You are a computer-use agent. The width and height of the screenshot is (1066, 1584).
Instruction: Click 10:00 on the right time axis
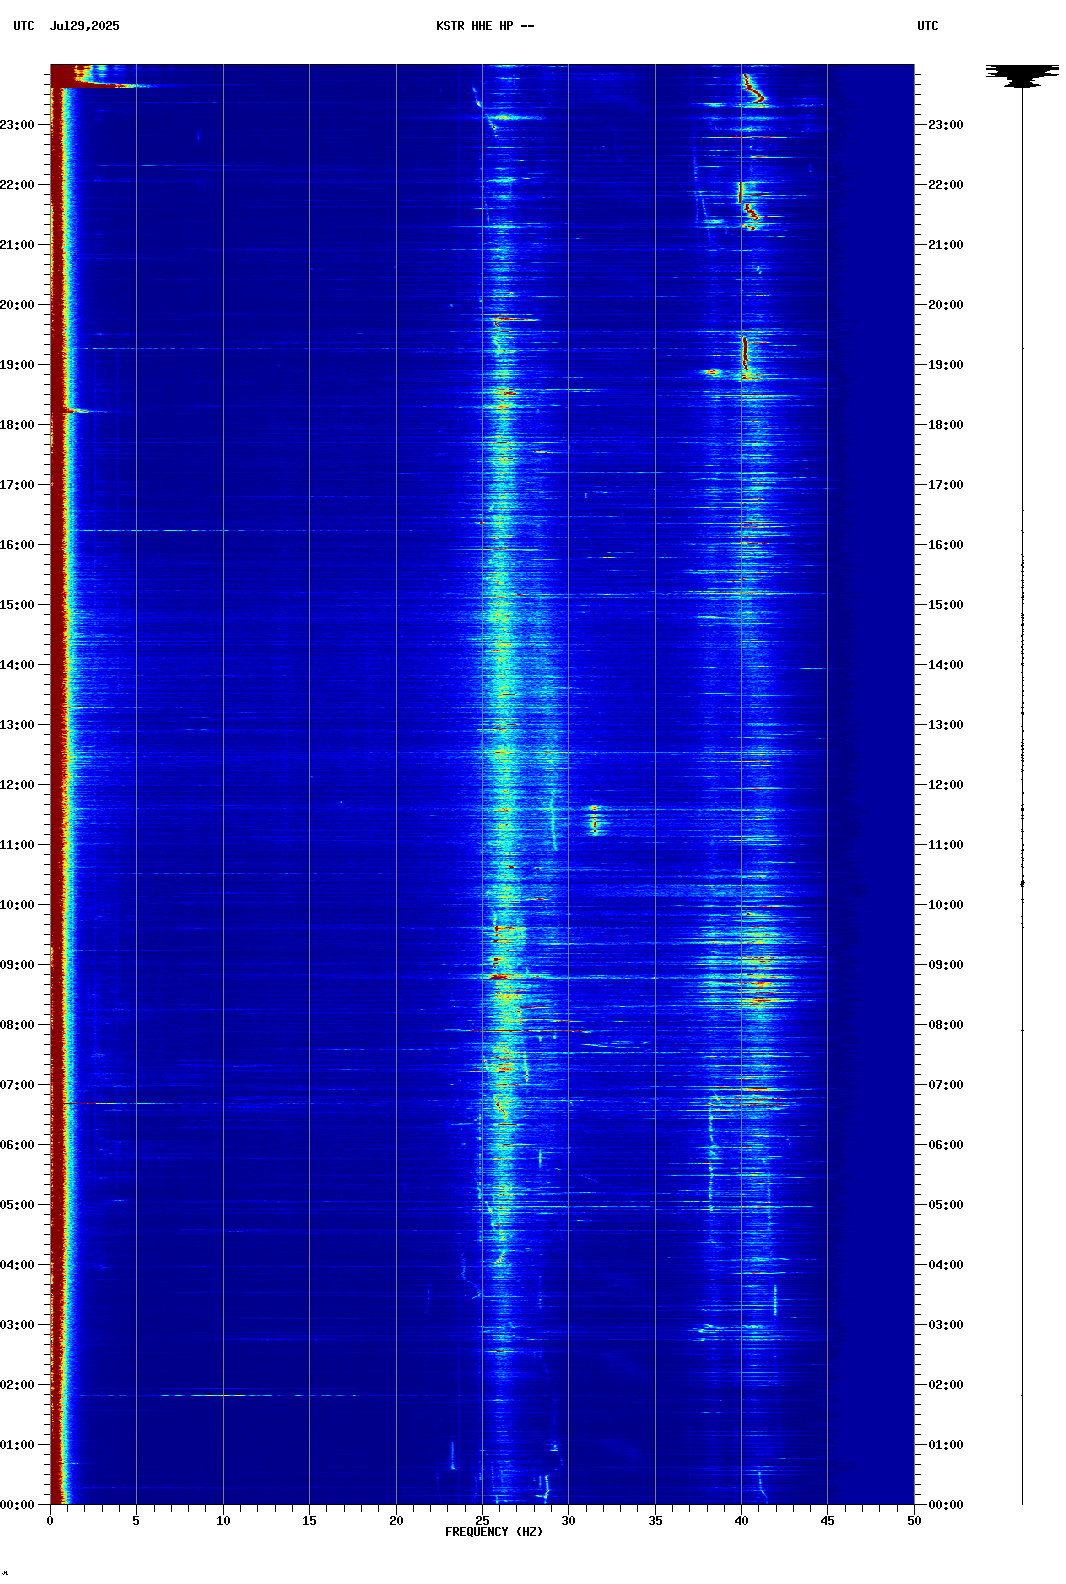946,905
